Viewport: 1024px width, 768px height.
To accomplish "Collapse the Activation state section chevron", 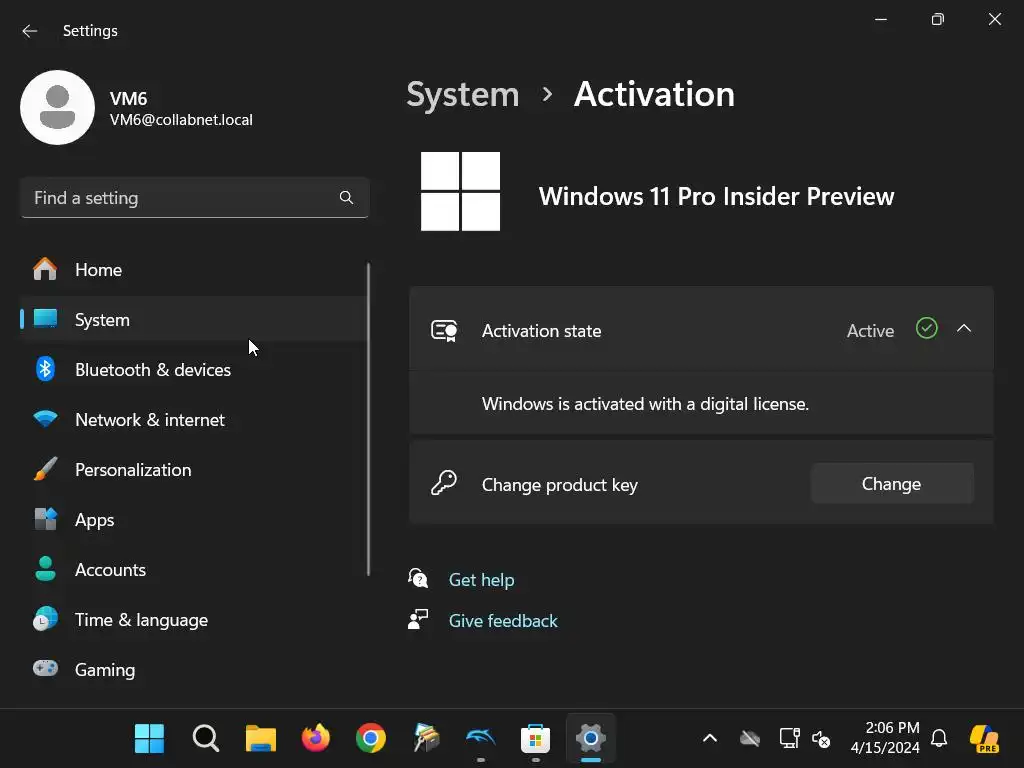I will tap(964, 328).
